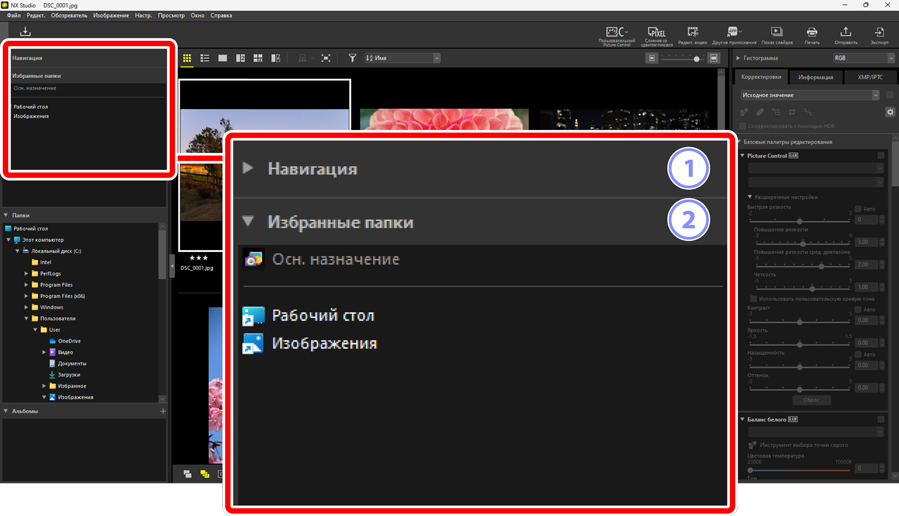Open Редакт. видео video editor
The height and width of the screenshot is (516, 899).
pyautogui.click(x=692, y=35)
